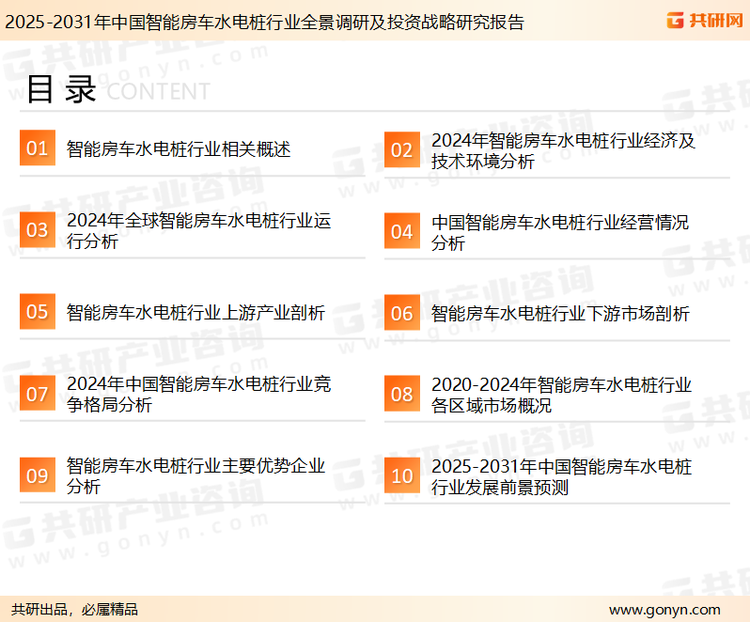Open chapter 2020-2024年智能房车水电桩行业各区域市场概况
This screenshot has height=622, width=750.
pos(561,395)
